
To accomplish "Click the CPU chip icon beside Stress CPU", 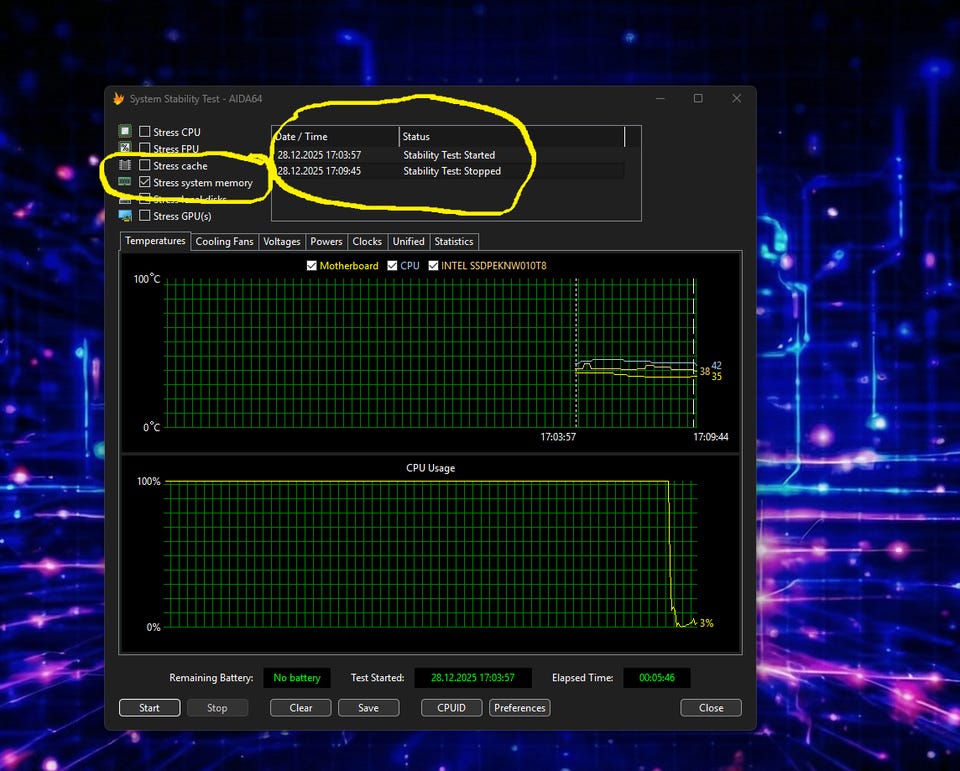I will [125, 132].
